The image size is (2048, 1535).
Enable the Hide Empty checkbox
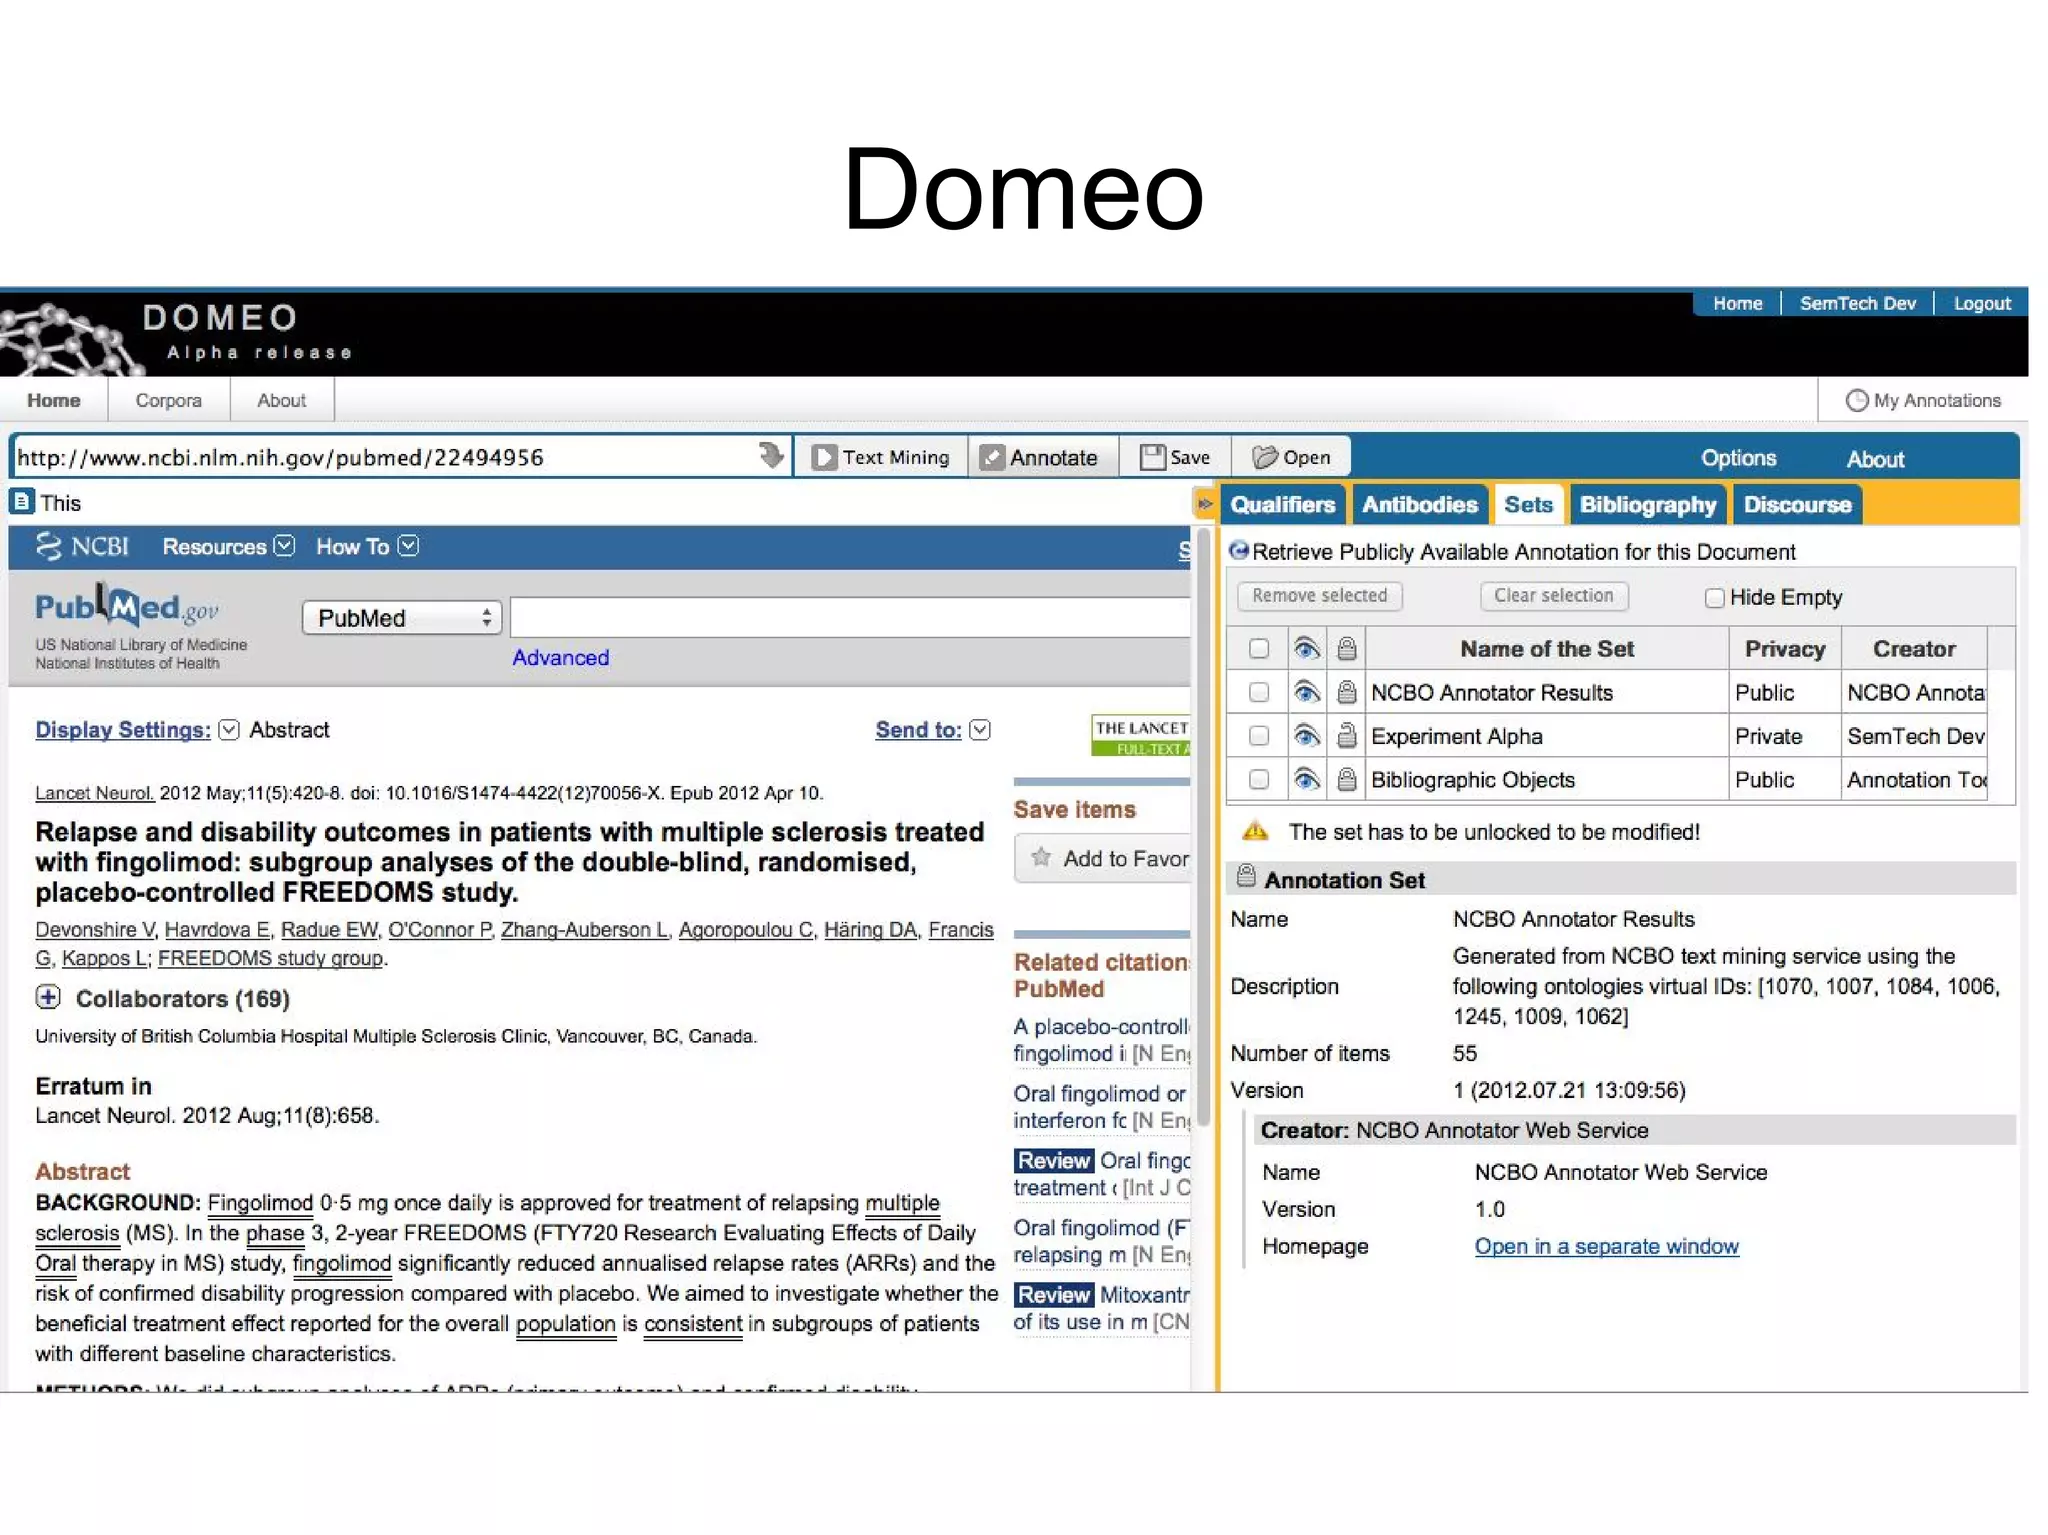[1715, 598]
